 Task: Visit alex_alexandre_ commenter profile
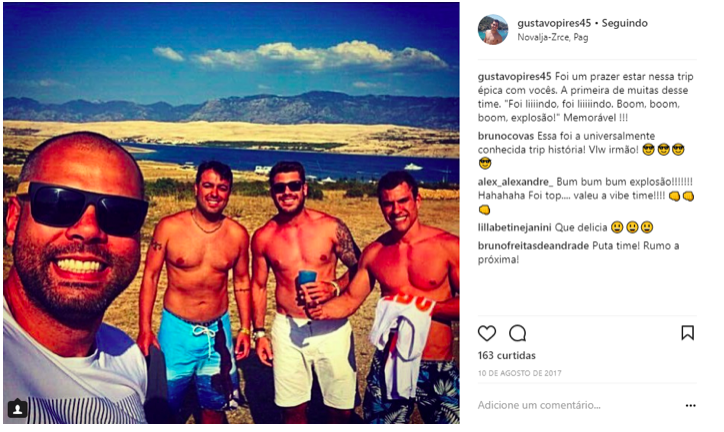click(x=515, y=182)
